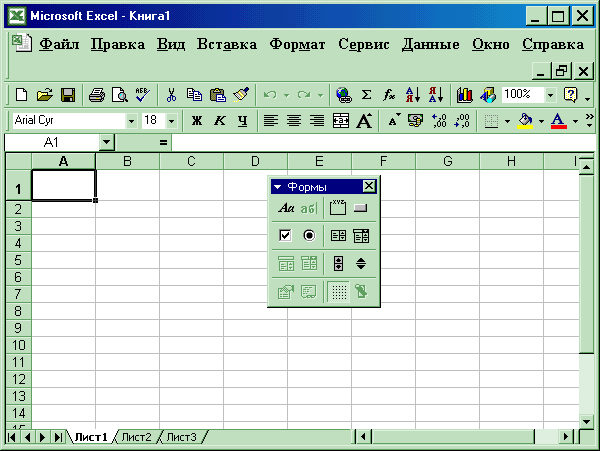
Task: Select the Spinner control in the Формы panel
Action: coord(361,264)
